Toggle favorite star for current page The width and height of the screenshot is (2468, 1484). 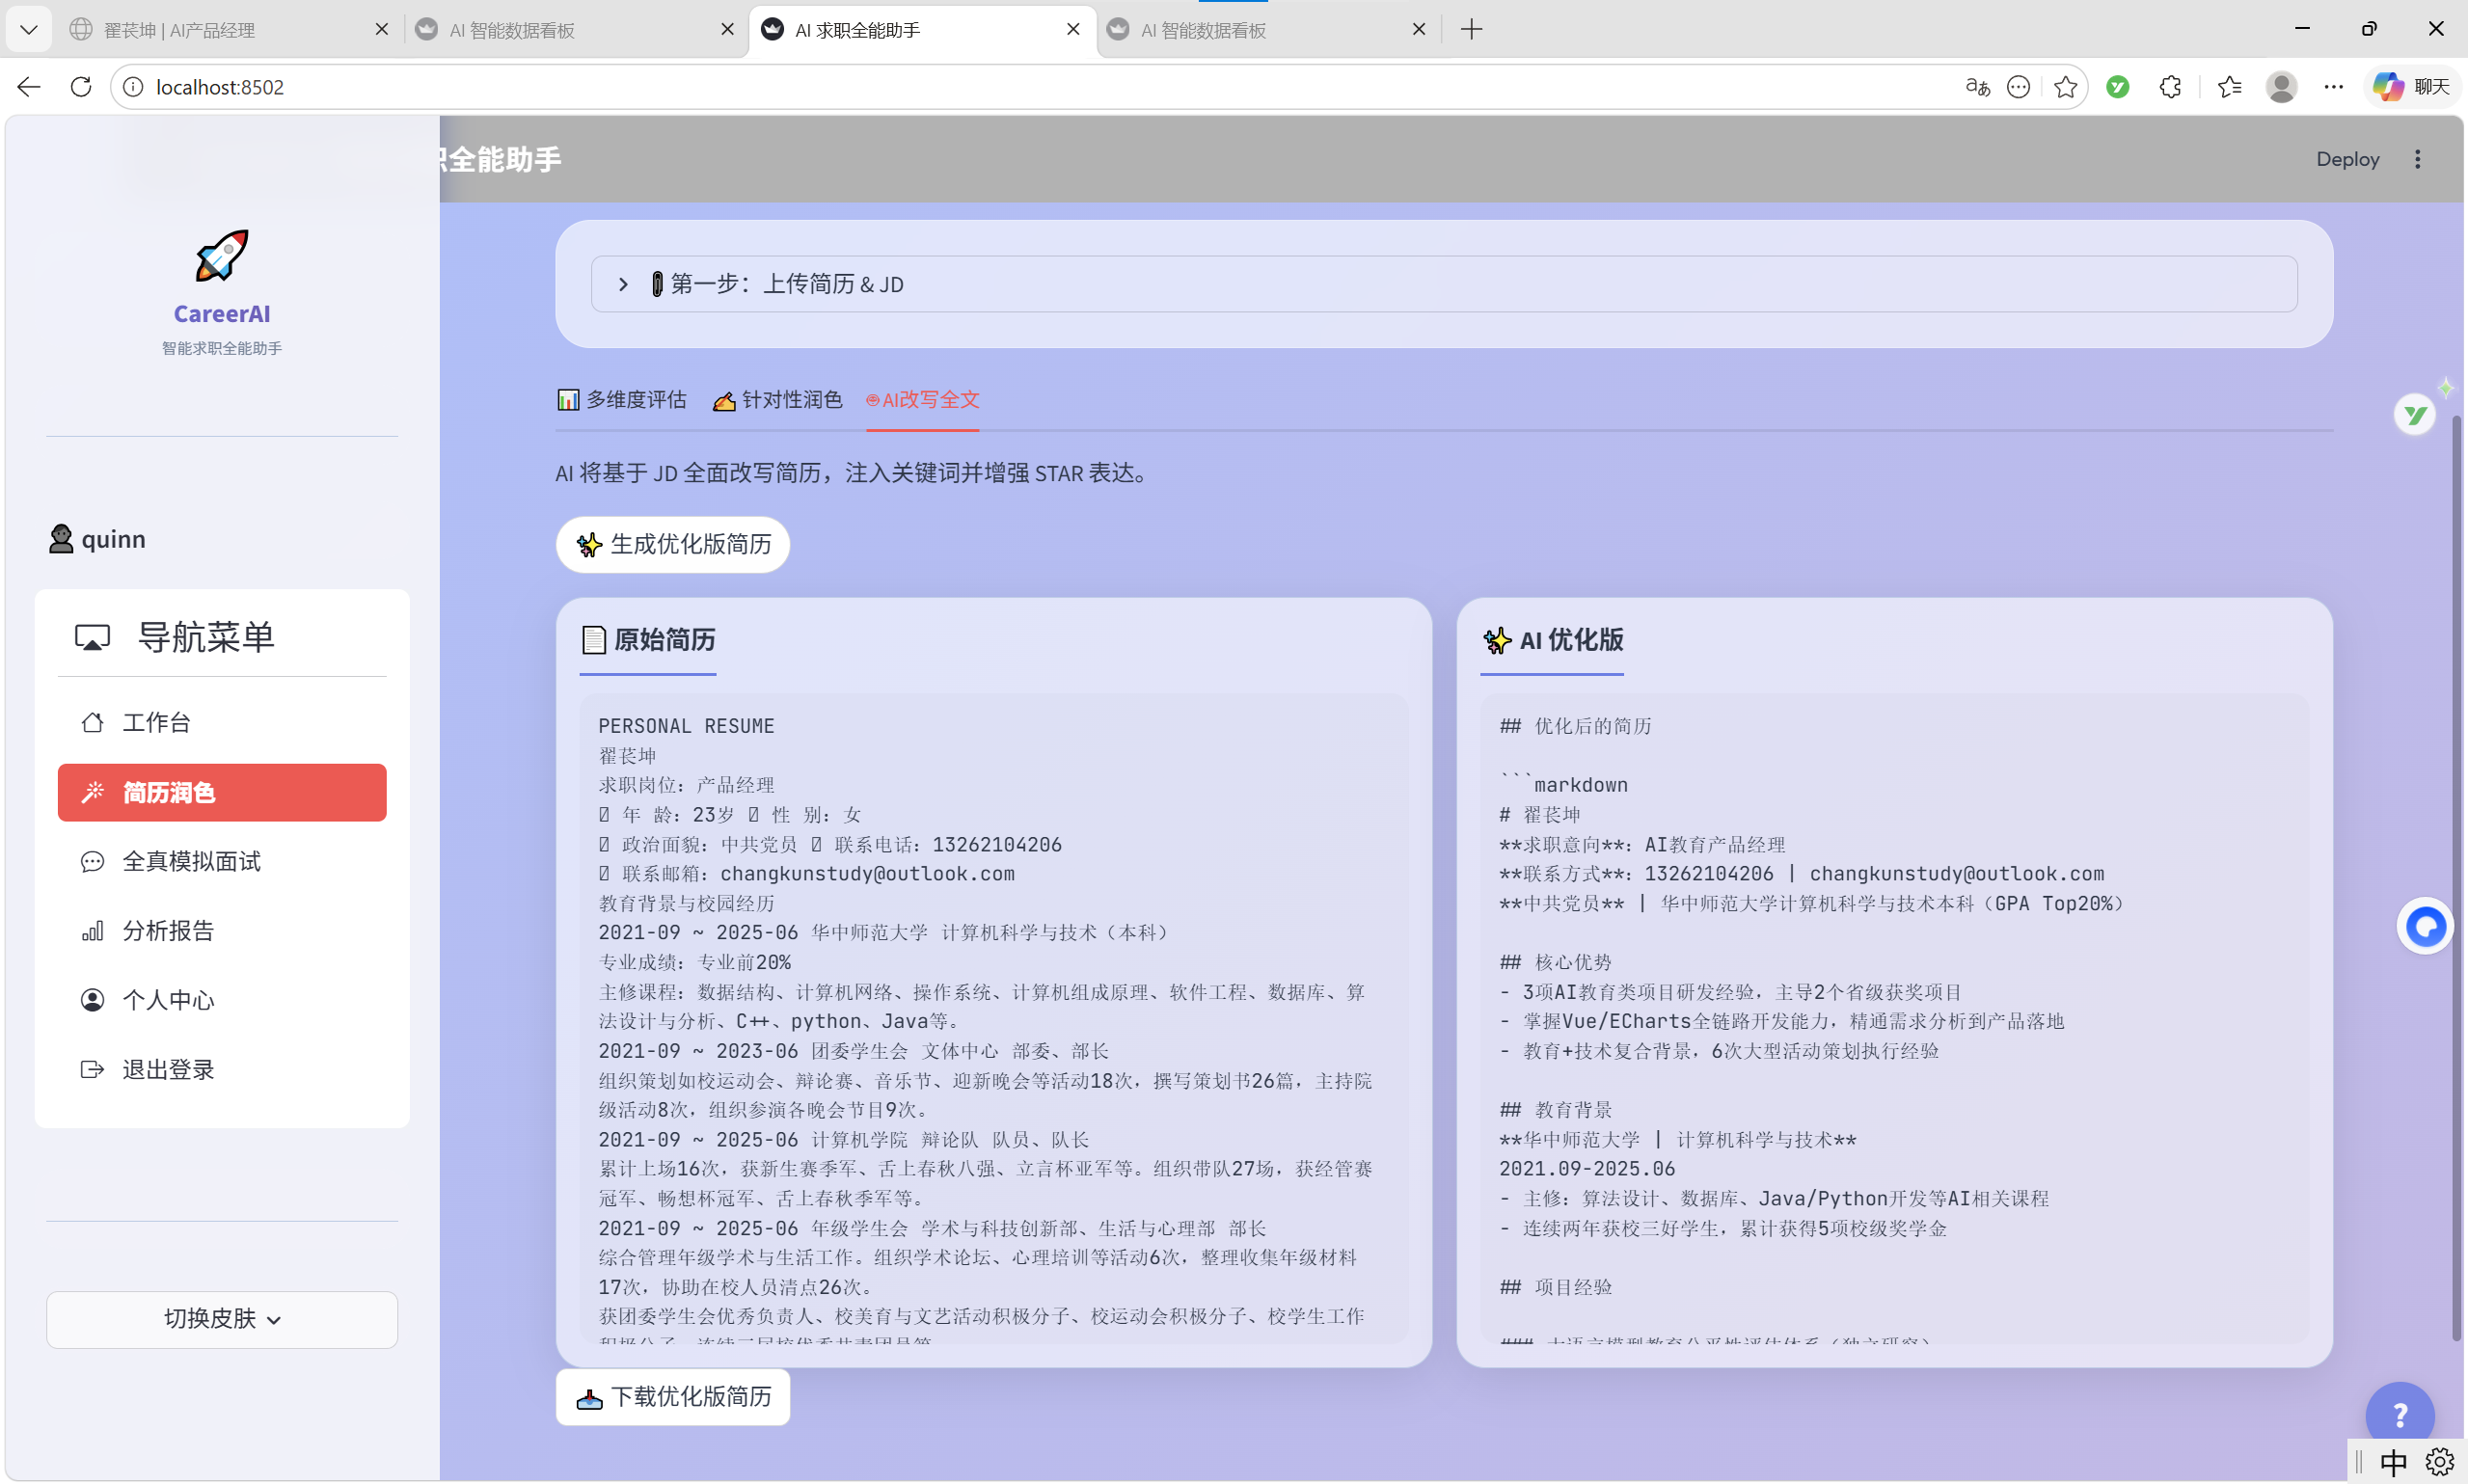tap(2064, 87)
